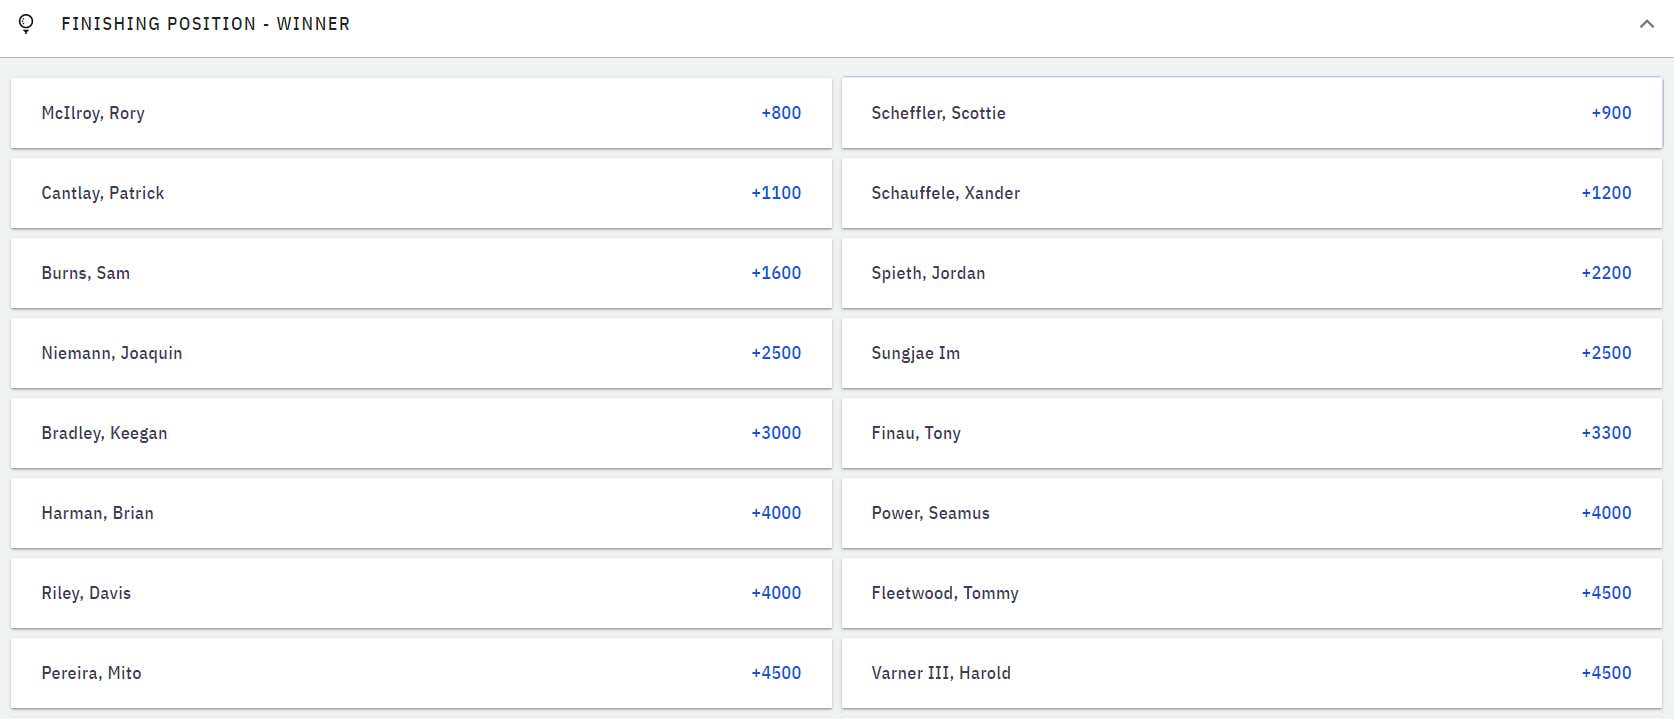The image size is (1674, 719).
Task: Choose Fleetwood, Tommy at +4500
Action: pos(1252,593)
